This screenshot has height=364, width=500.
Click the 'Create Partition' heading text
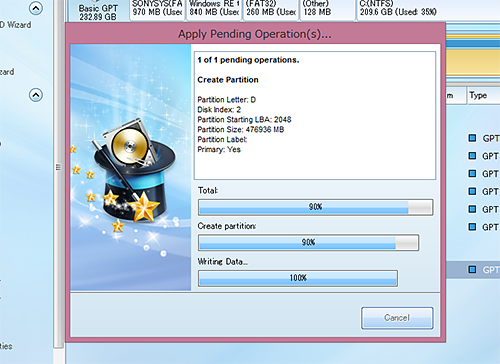(x=228, y=80)
